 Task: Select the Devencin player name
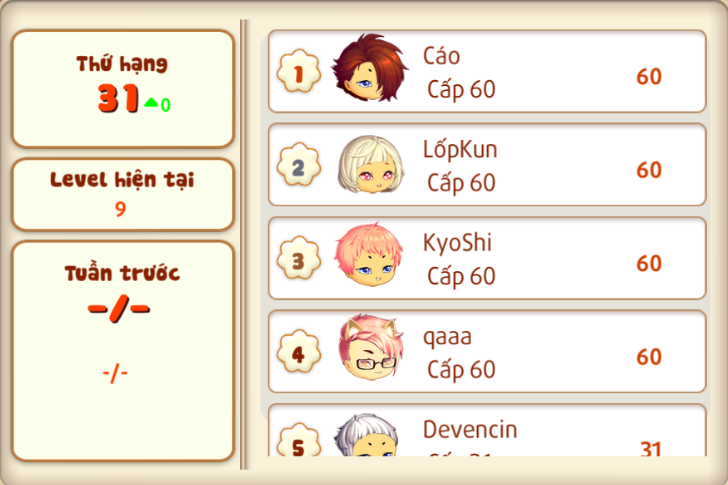click(x=470, y=429)
